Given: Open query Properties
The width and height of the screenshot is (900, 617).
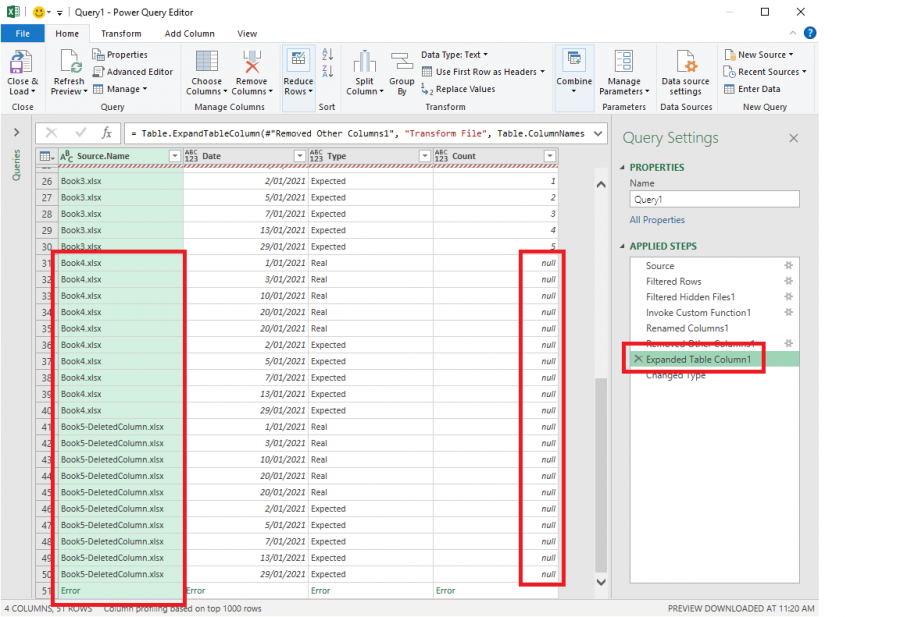Looking at the screenshot, I should click(120, 55).
